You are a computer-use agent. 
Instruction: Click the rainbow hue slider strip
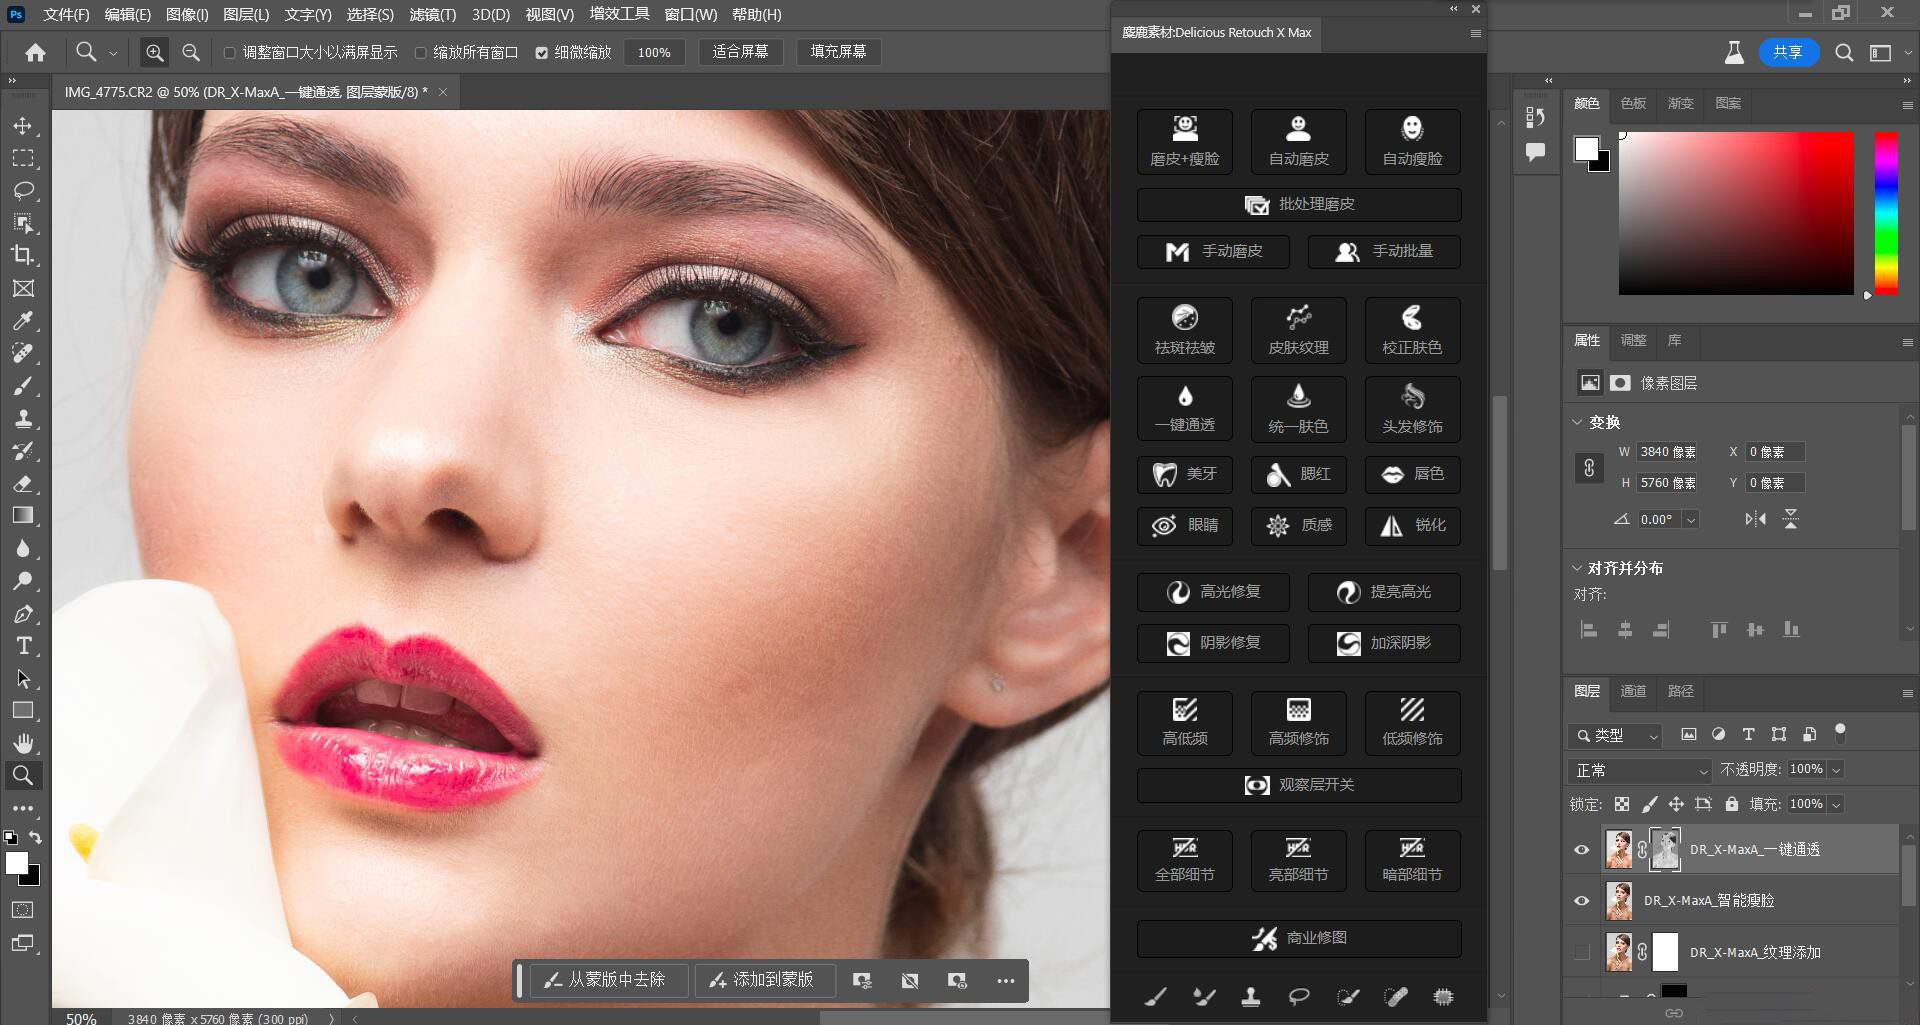pyautogui.click(x=1886, y=212)
